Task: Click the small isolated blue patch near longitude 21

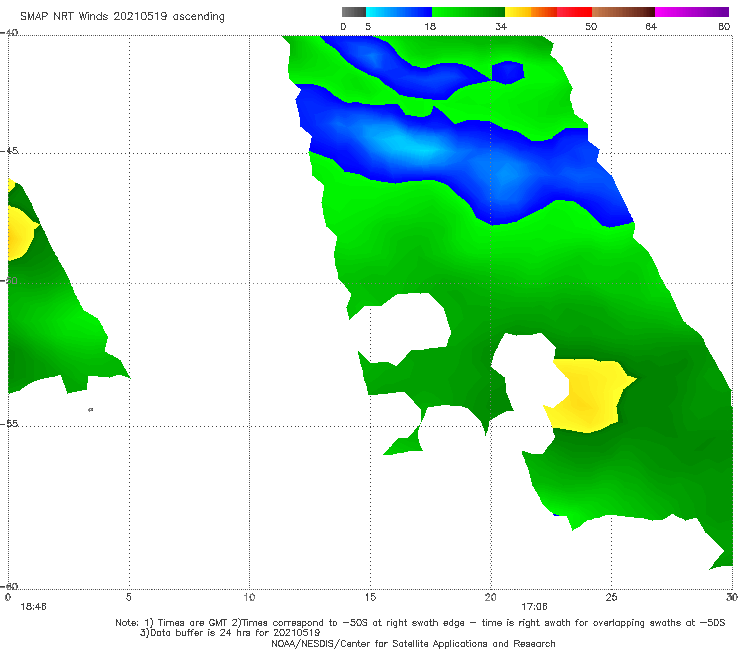Action: [508, 72]
